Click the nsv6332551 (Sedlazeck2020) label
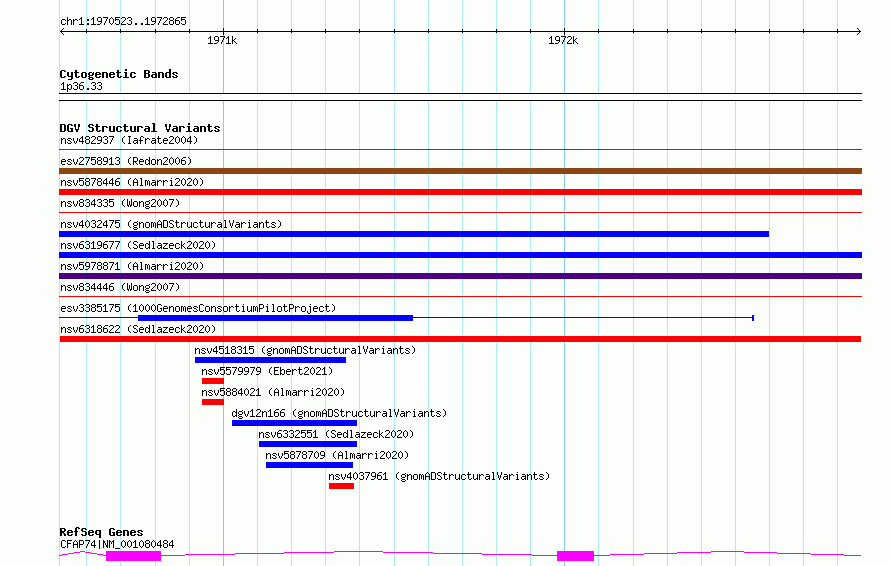This screenshot has width=890, height=566. (336, 434)
